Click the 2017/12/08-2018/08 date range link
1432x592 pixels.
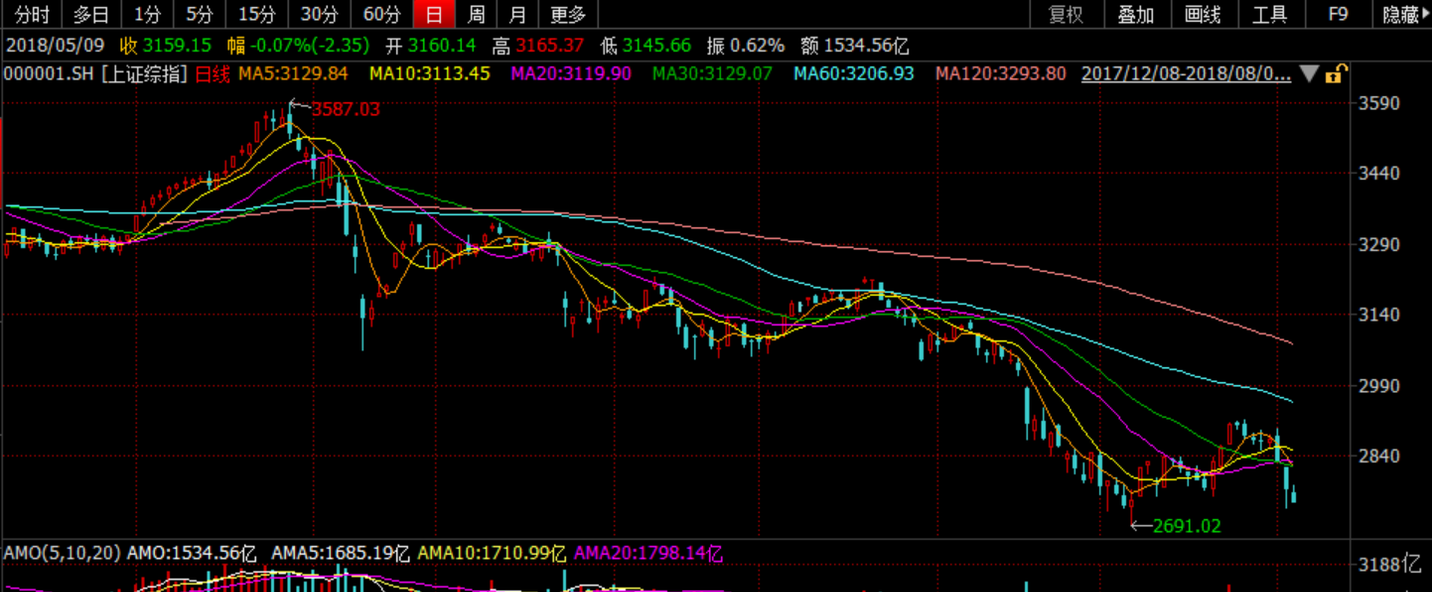1186,74
